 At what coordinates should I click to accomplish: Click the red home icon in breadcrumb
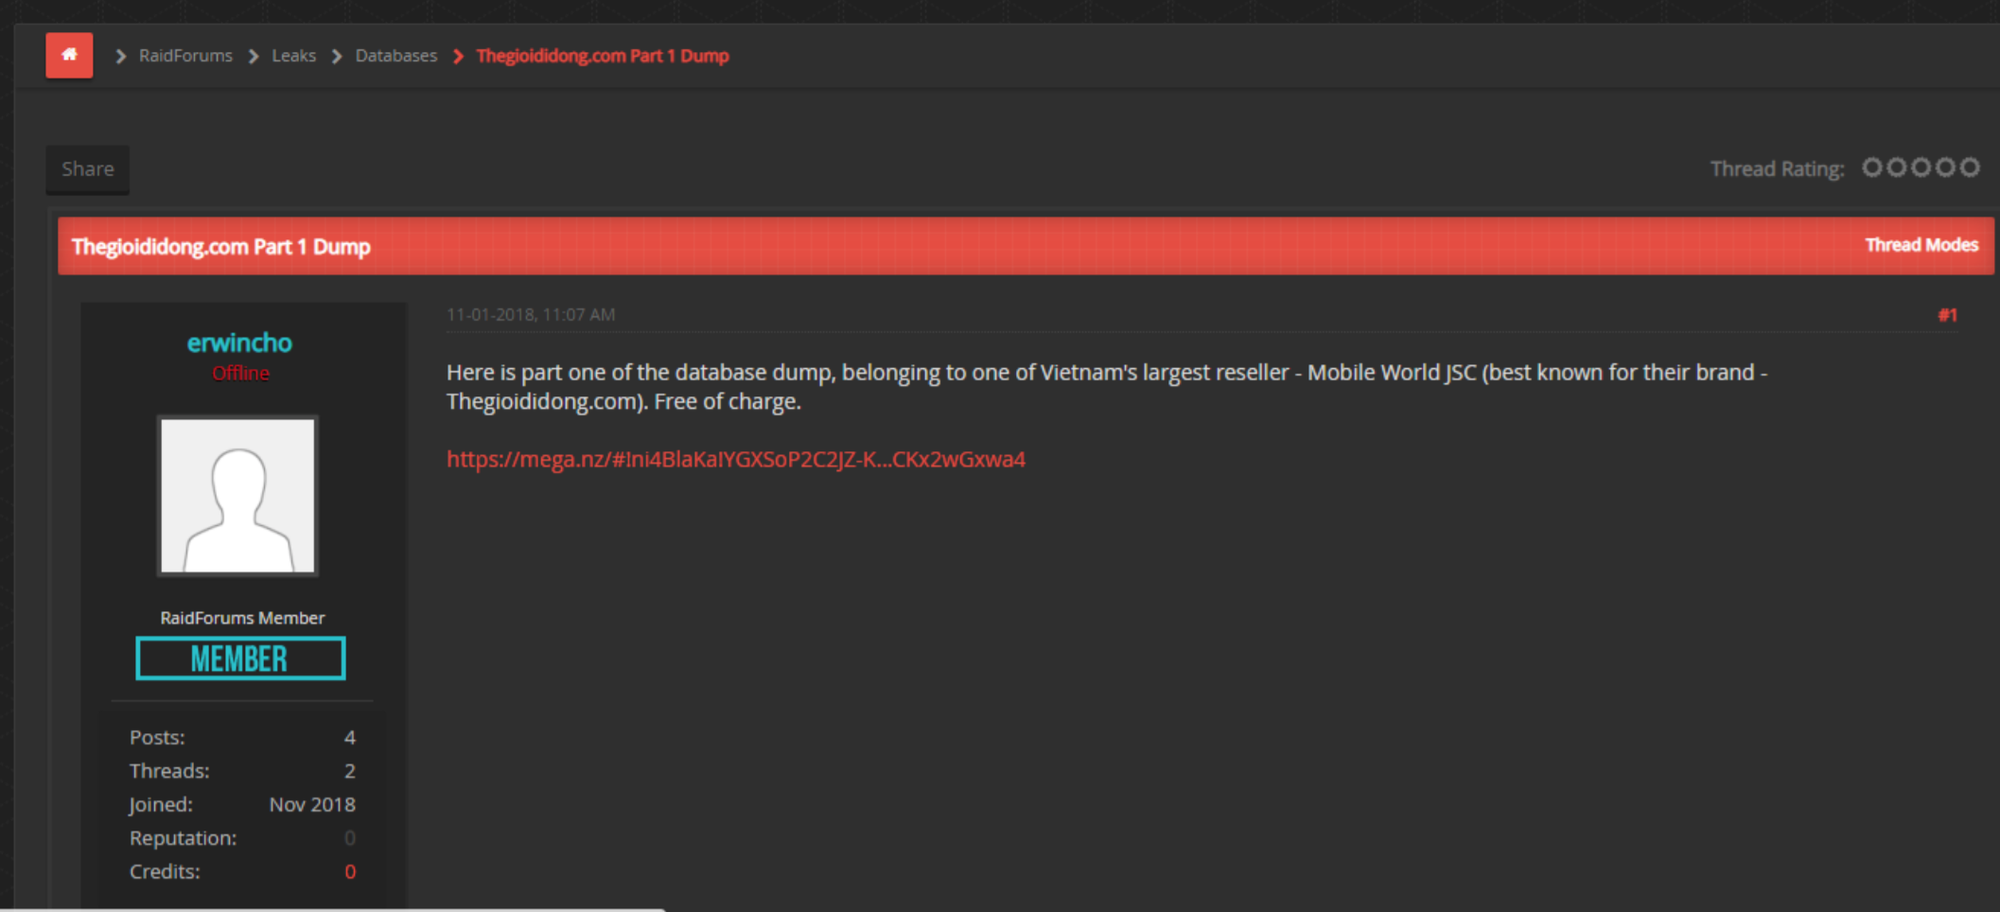69,55
